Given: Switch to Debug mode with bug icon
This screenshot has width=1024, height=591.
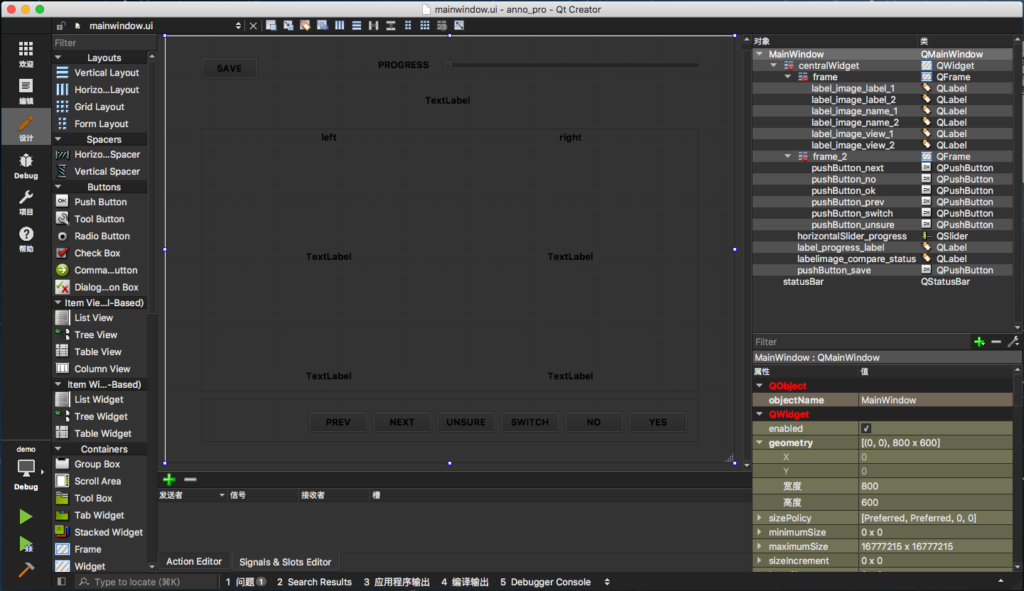Looking at the screenshot, I should click(x=25, y=166).
